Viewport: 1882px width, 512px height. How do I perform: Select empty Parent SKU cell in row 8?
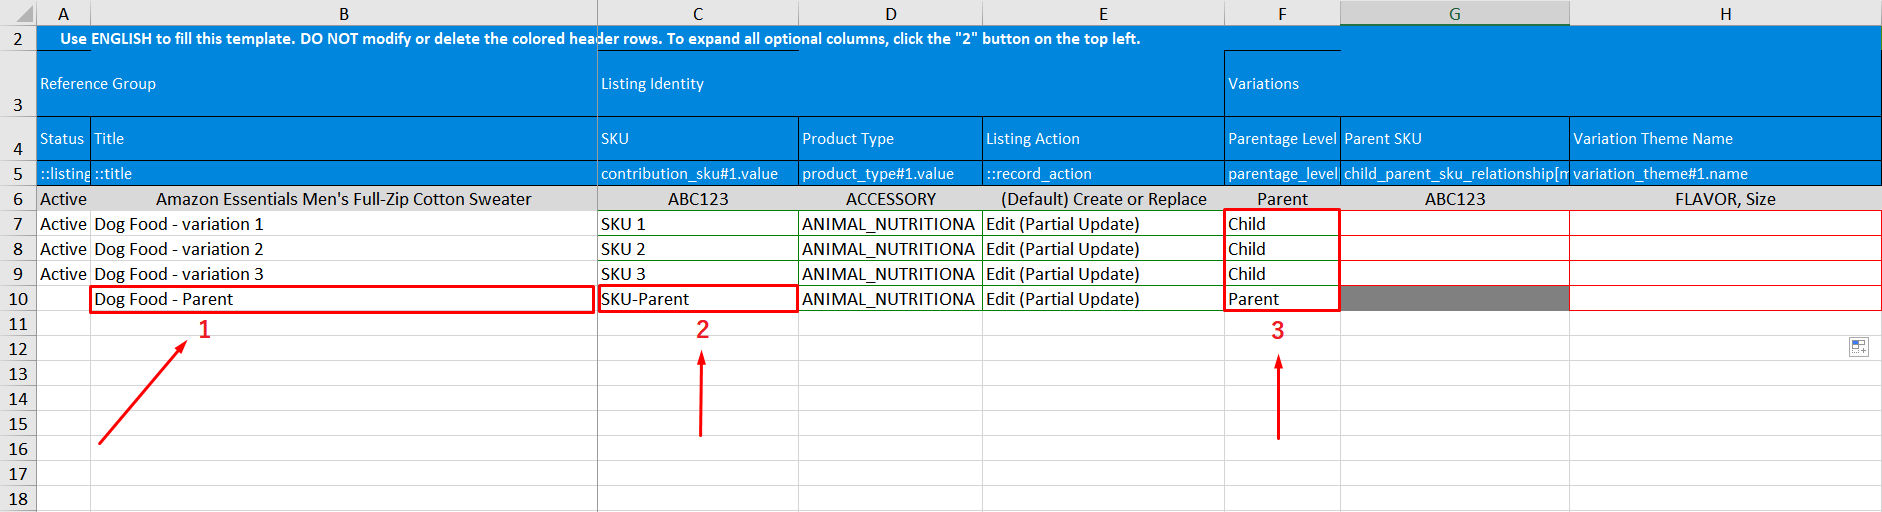[x=1455, y=249]
